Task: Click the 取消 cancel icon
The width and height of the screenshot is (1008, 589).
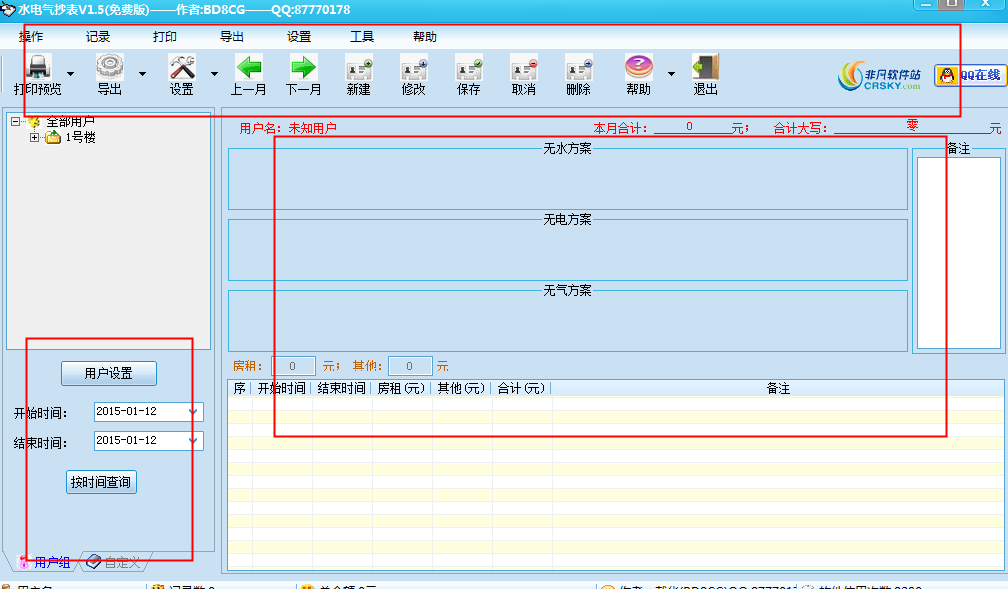Action: (524, 69)
